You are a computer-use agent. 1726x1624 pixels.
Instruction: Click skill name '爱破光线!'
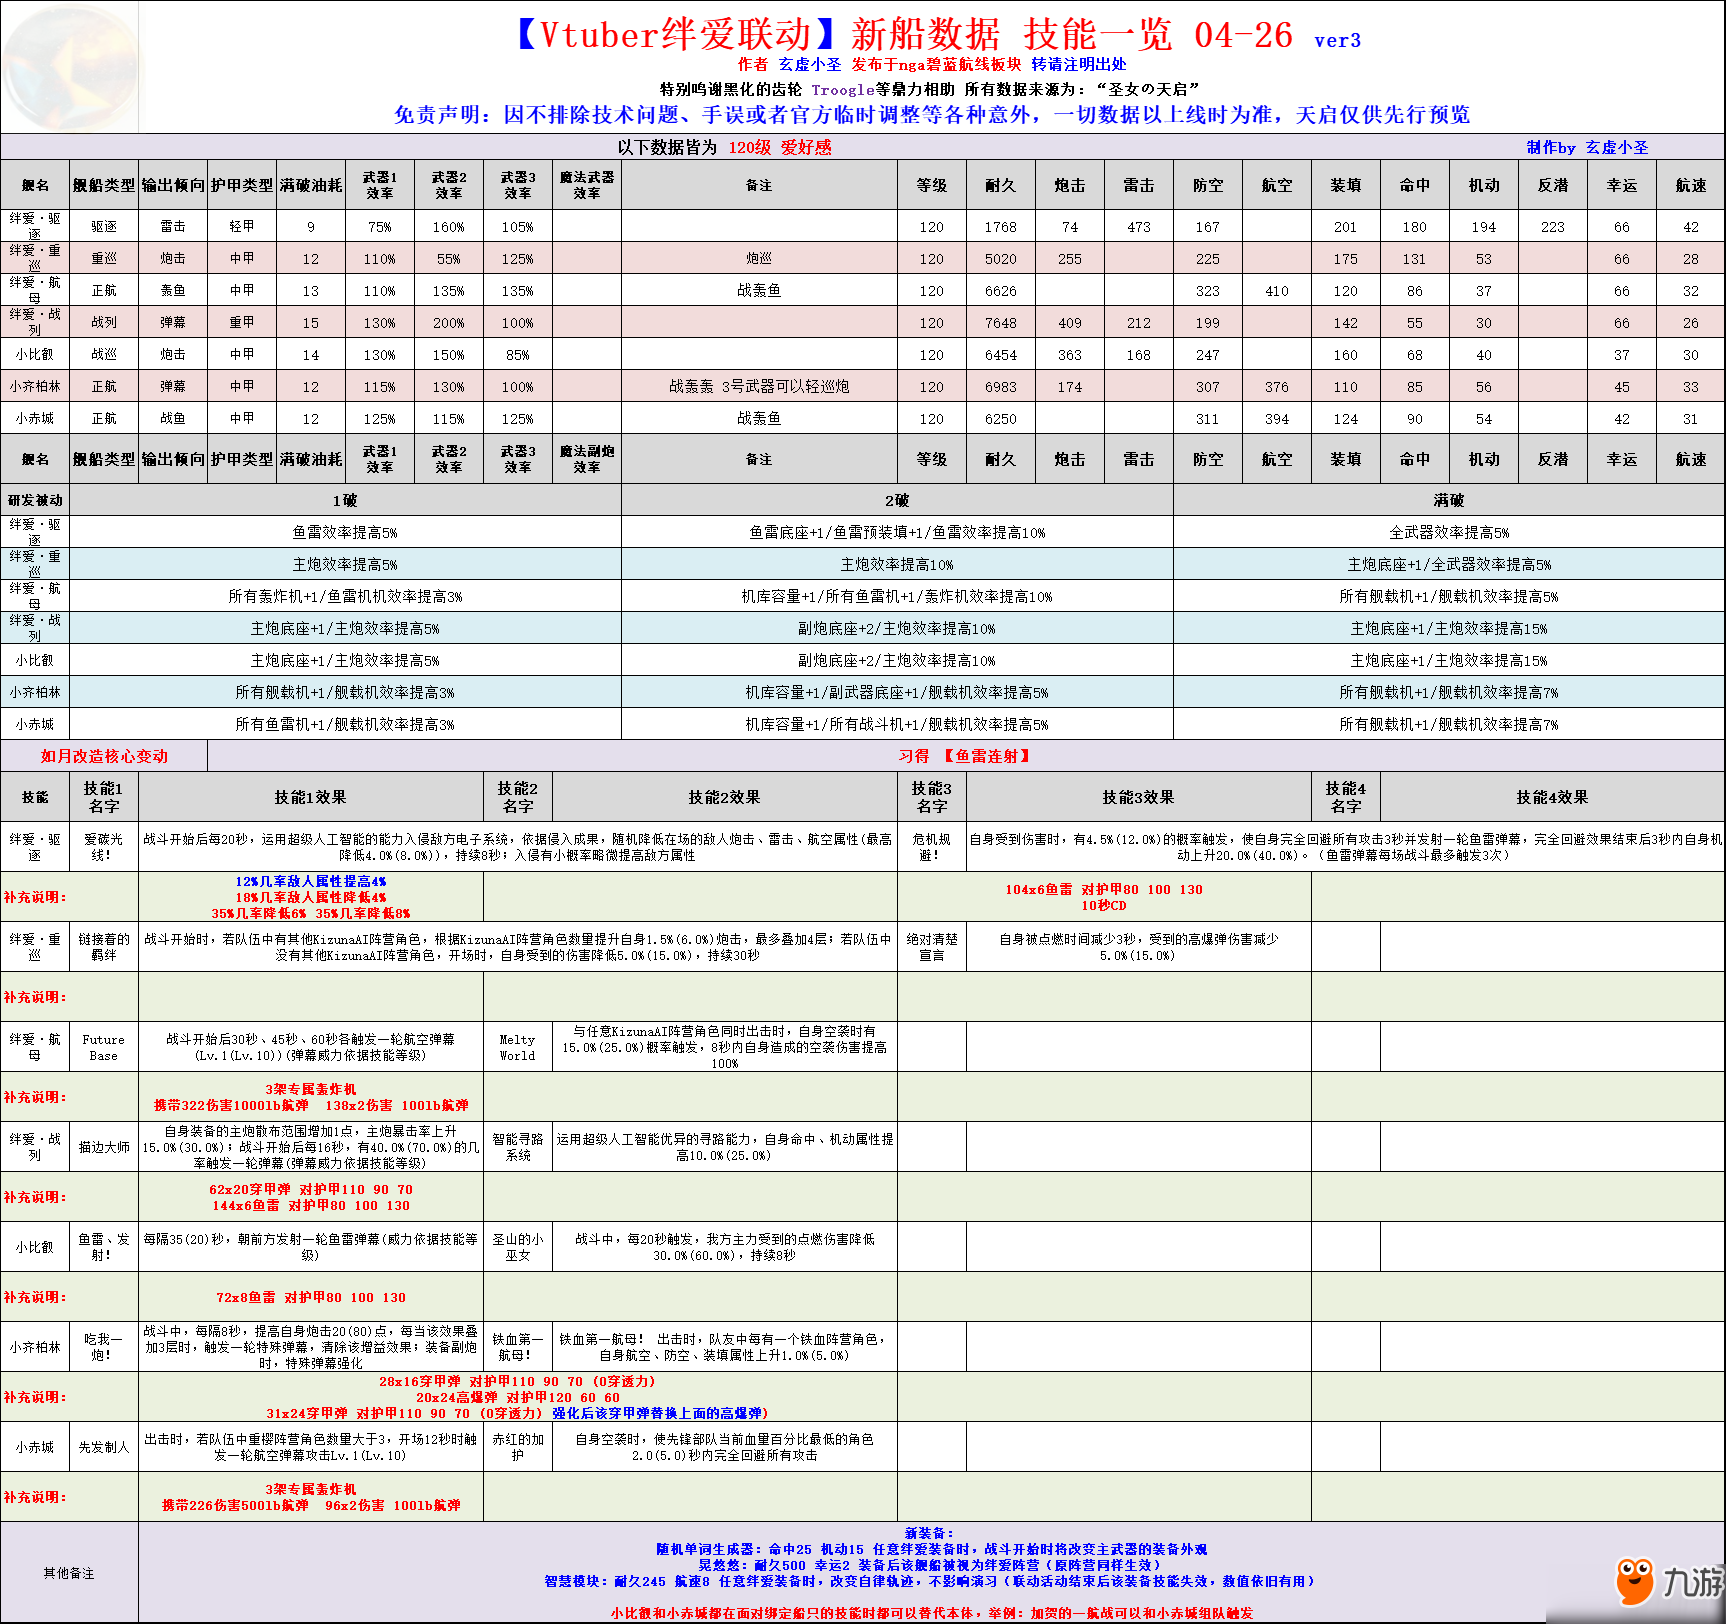pos(104,847)
